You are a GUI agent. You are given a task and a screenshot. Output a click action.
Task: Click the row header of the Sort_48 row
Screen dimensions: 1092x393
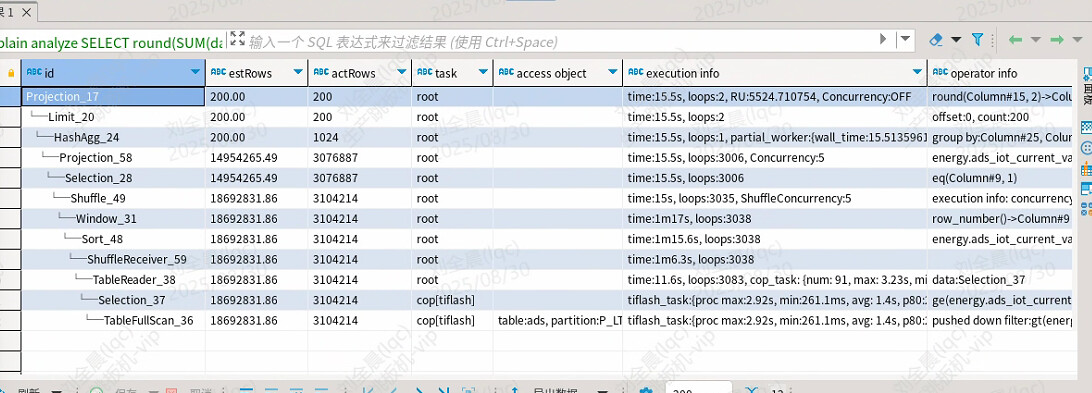tap(10, 239)
